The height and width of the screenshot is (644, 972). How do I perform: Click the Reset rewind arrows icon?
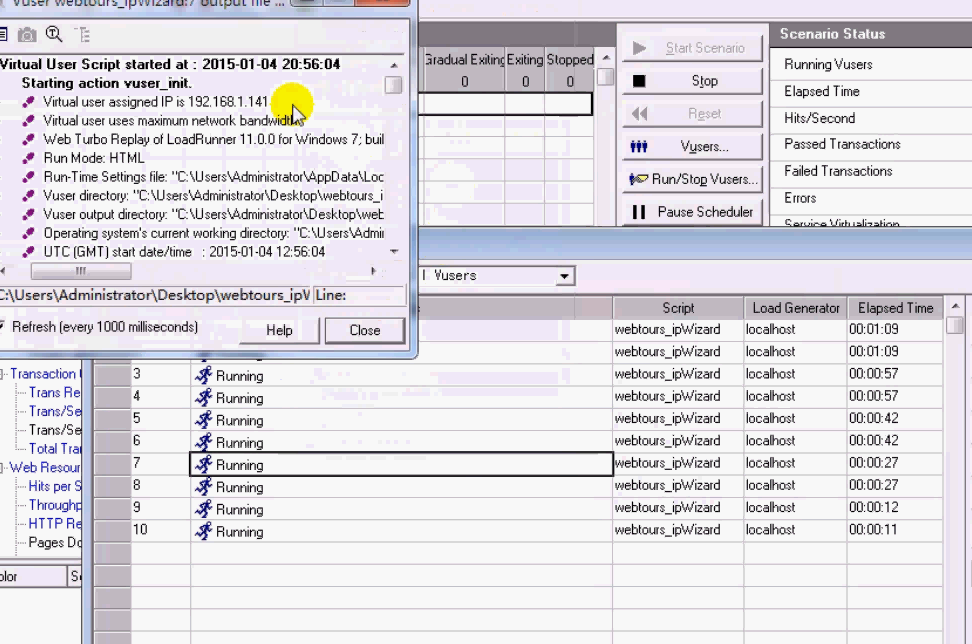coord(640,113)
